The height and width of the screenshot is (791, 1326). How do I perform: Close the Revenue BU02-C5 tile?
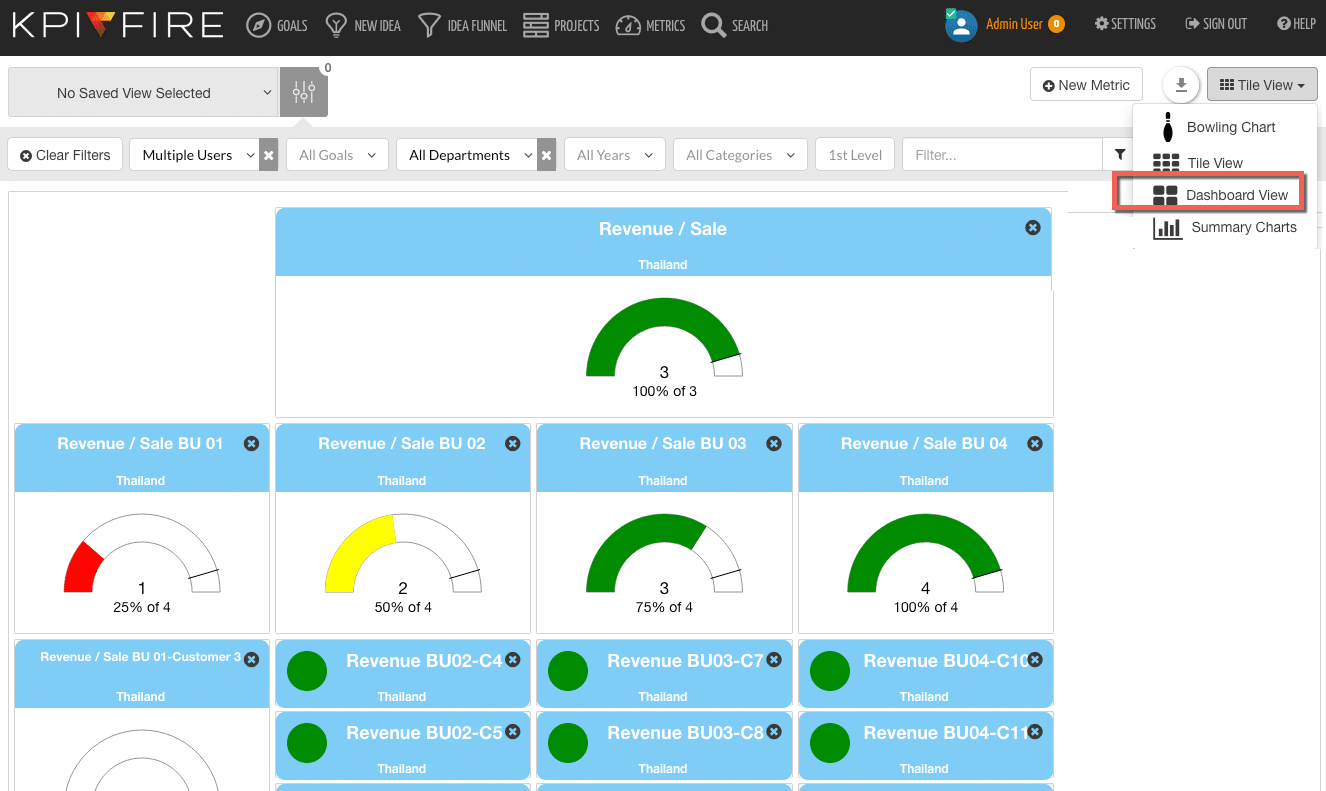tap(512, 731)
